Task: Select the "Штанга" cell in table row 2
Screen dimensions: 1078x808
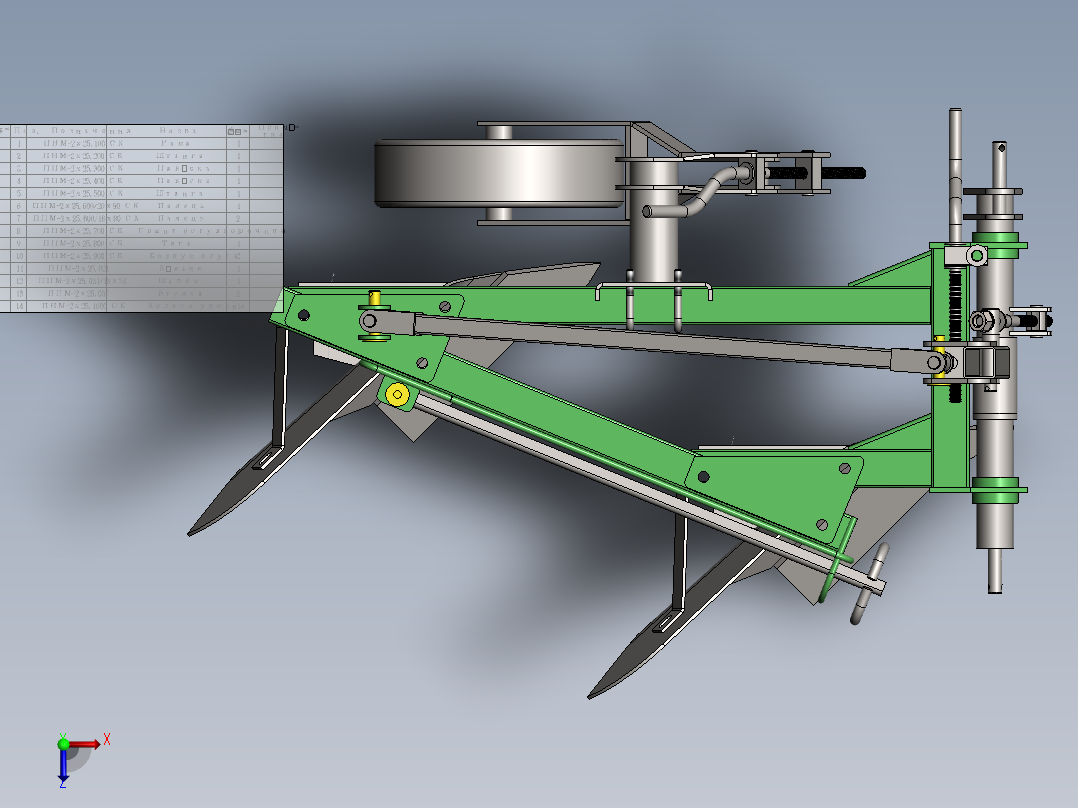Action: point(167,155)
